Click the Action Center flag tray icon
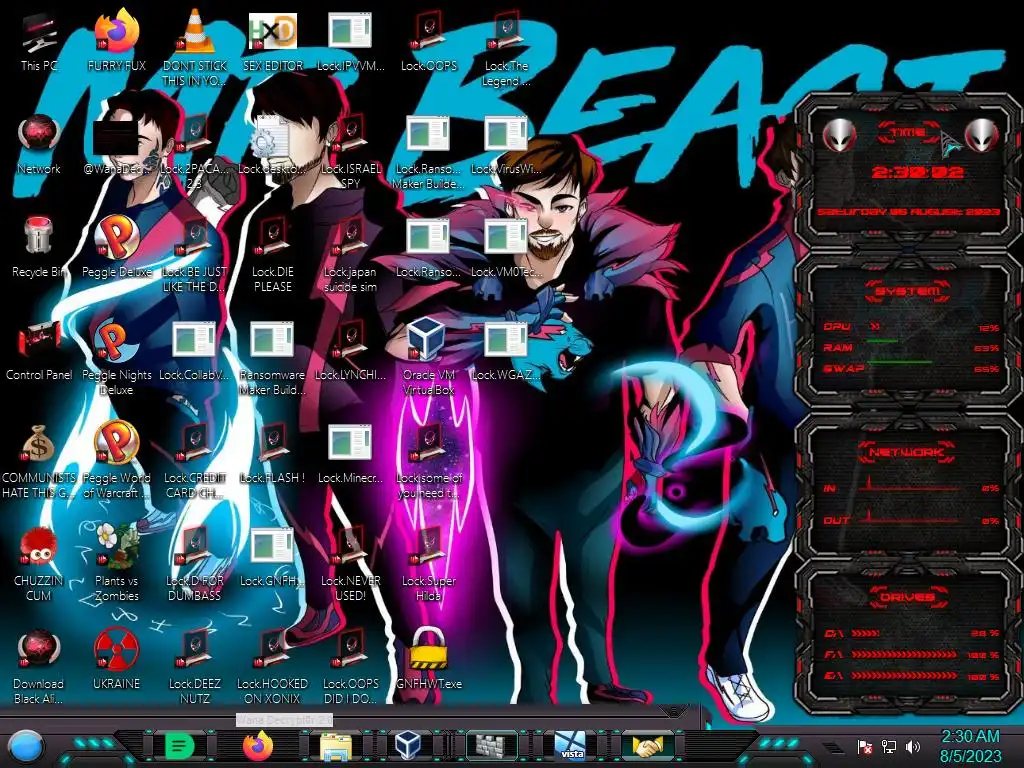This screenshot has height=768, width=1024. [865, 747]
